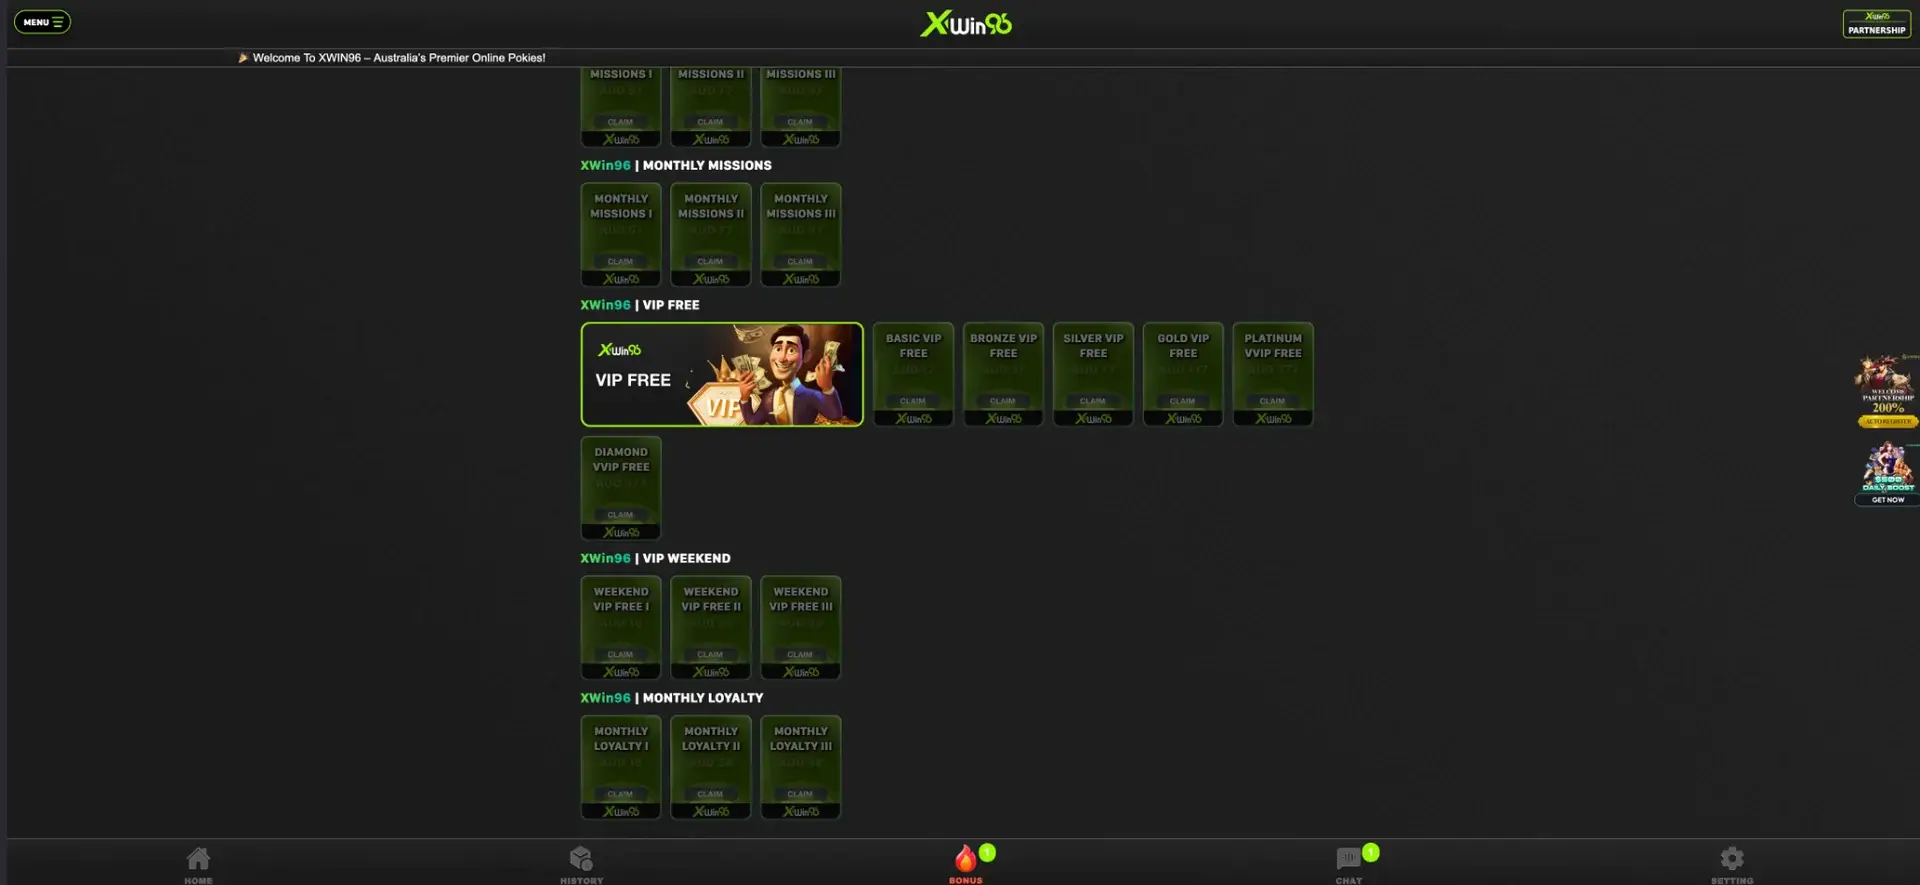The width and height of the screenshot is (1920, 885).
Task: Claim the Platinum VVIP Free bonus
Action: tap(1273, 401)
